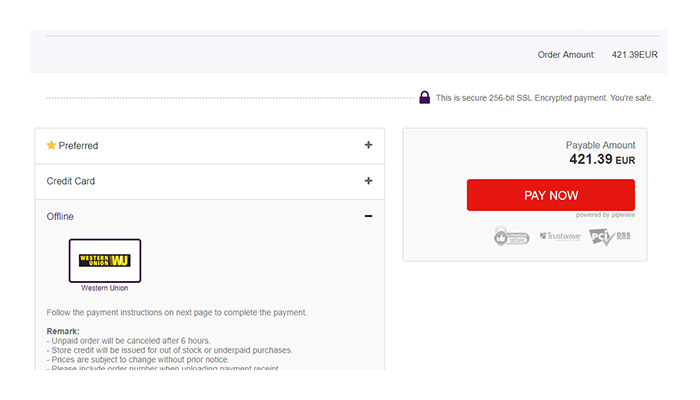The height and width of the screenshot is (400, 700).
Task: Click 'Prices are subject to change' remark
Action: (x=138, y=359)
